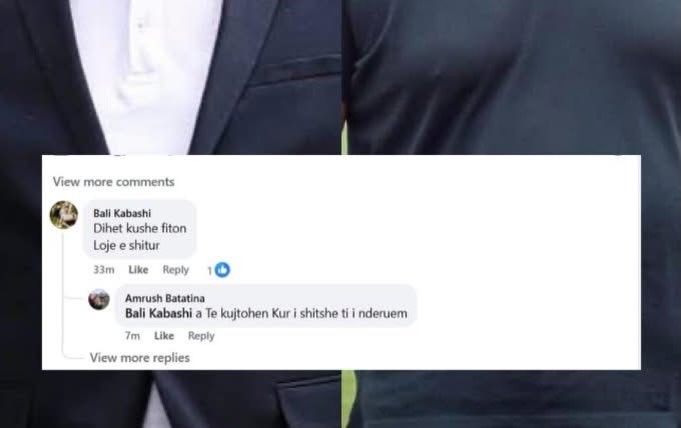Like Amrush Batatina's reply
The width and height of the screenshot is (681, 428).
[164, 336]
